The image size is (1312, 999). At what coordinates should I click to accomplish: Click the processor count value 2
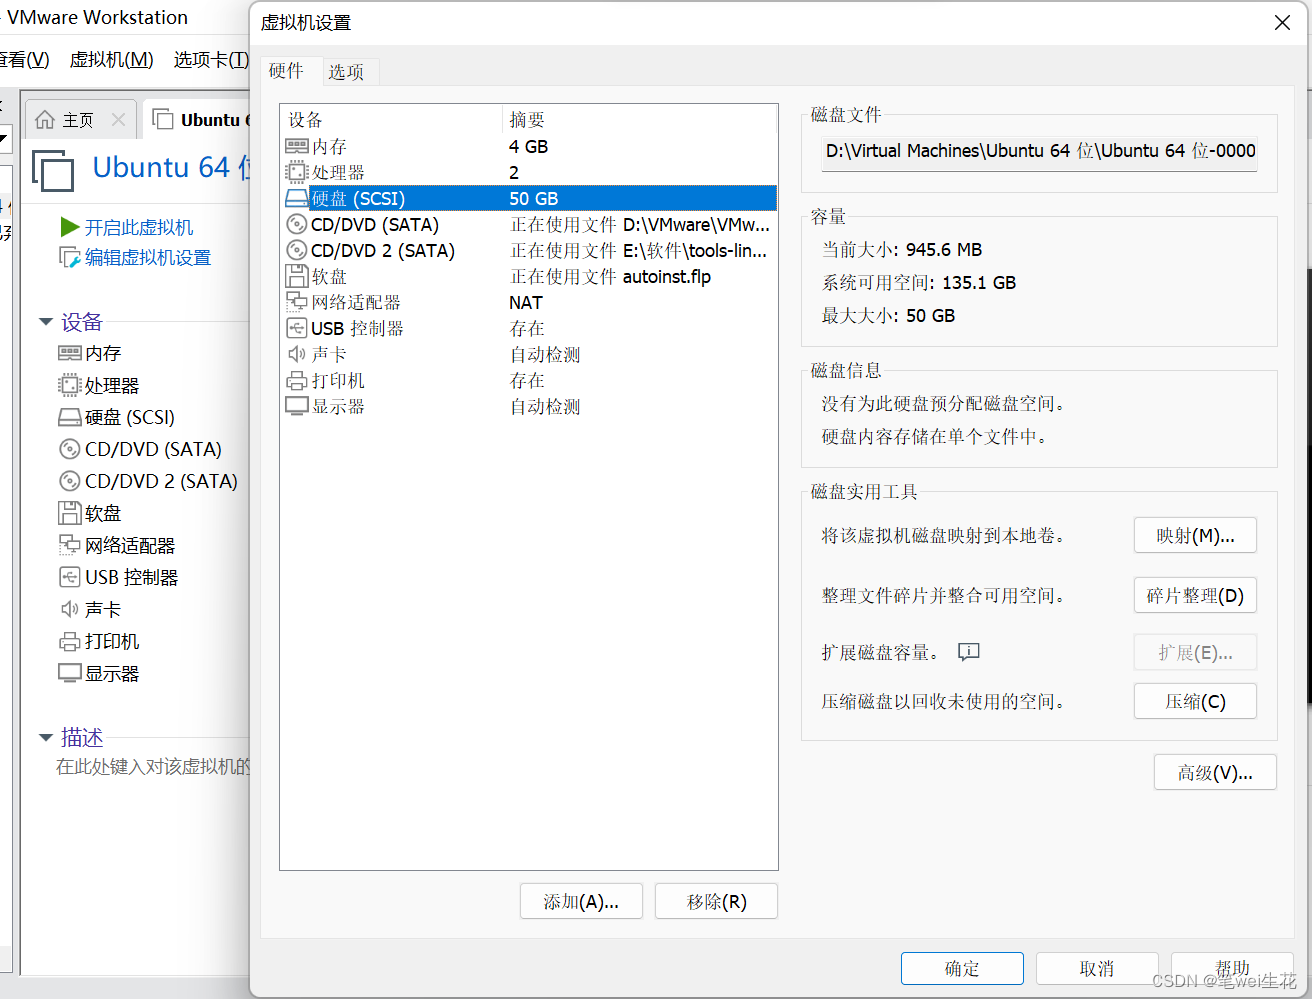(x=514, y=173)
